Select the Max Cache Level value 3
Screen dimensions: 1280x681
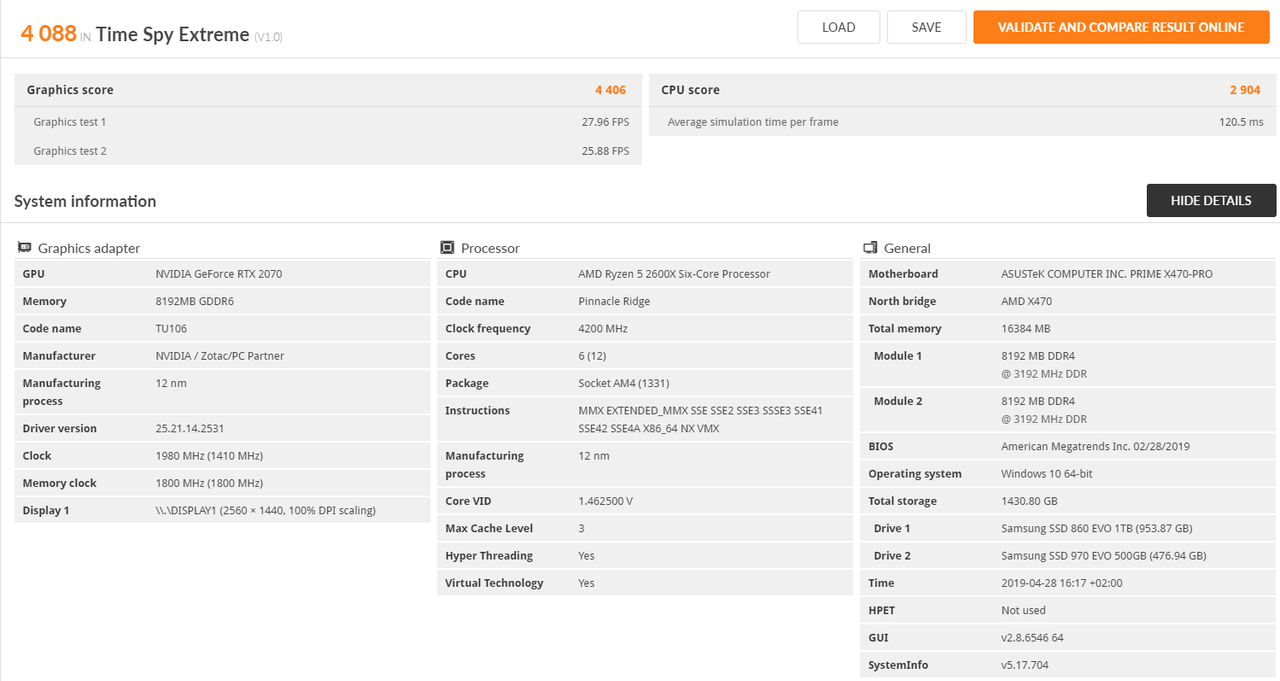click(581, 528)
